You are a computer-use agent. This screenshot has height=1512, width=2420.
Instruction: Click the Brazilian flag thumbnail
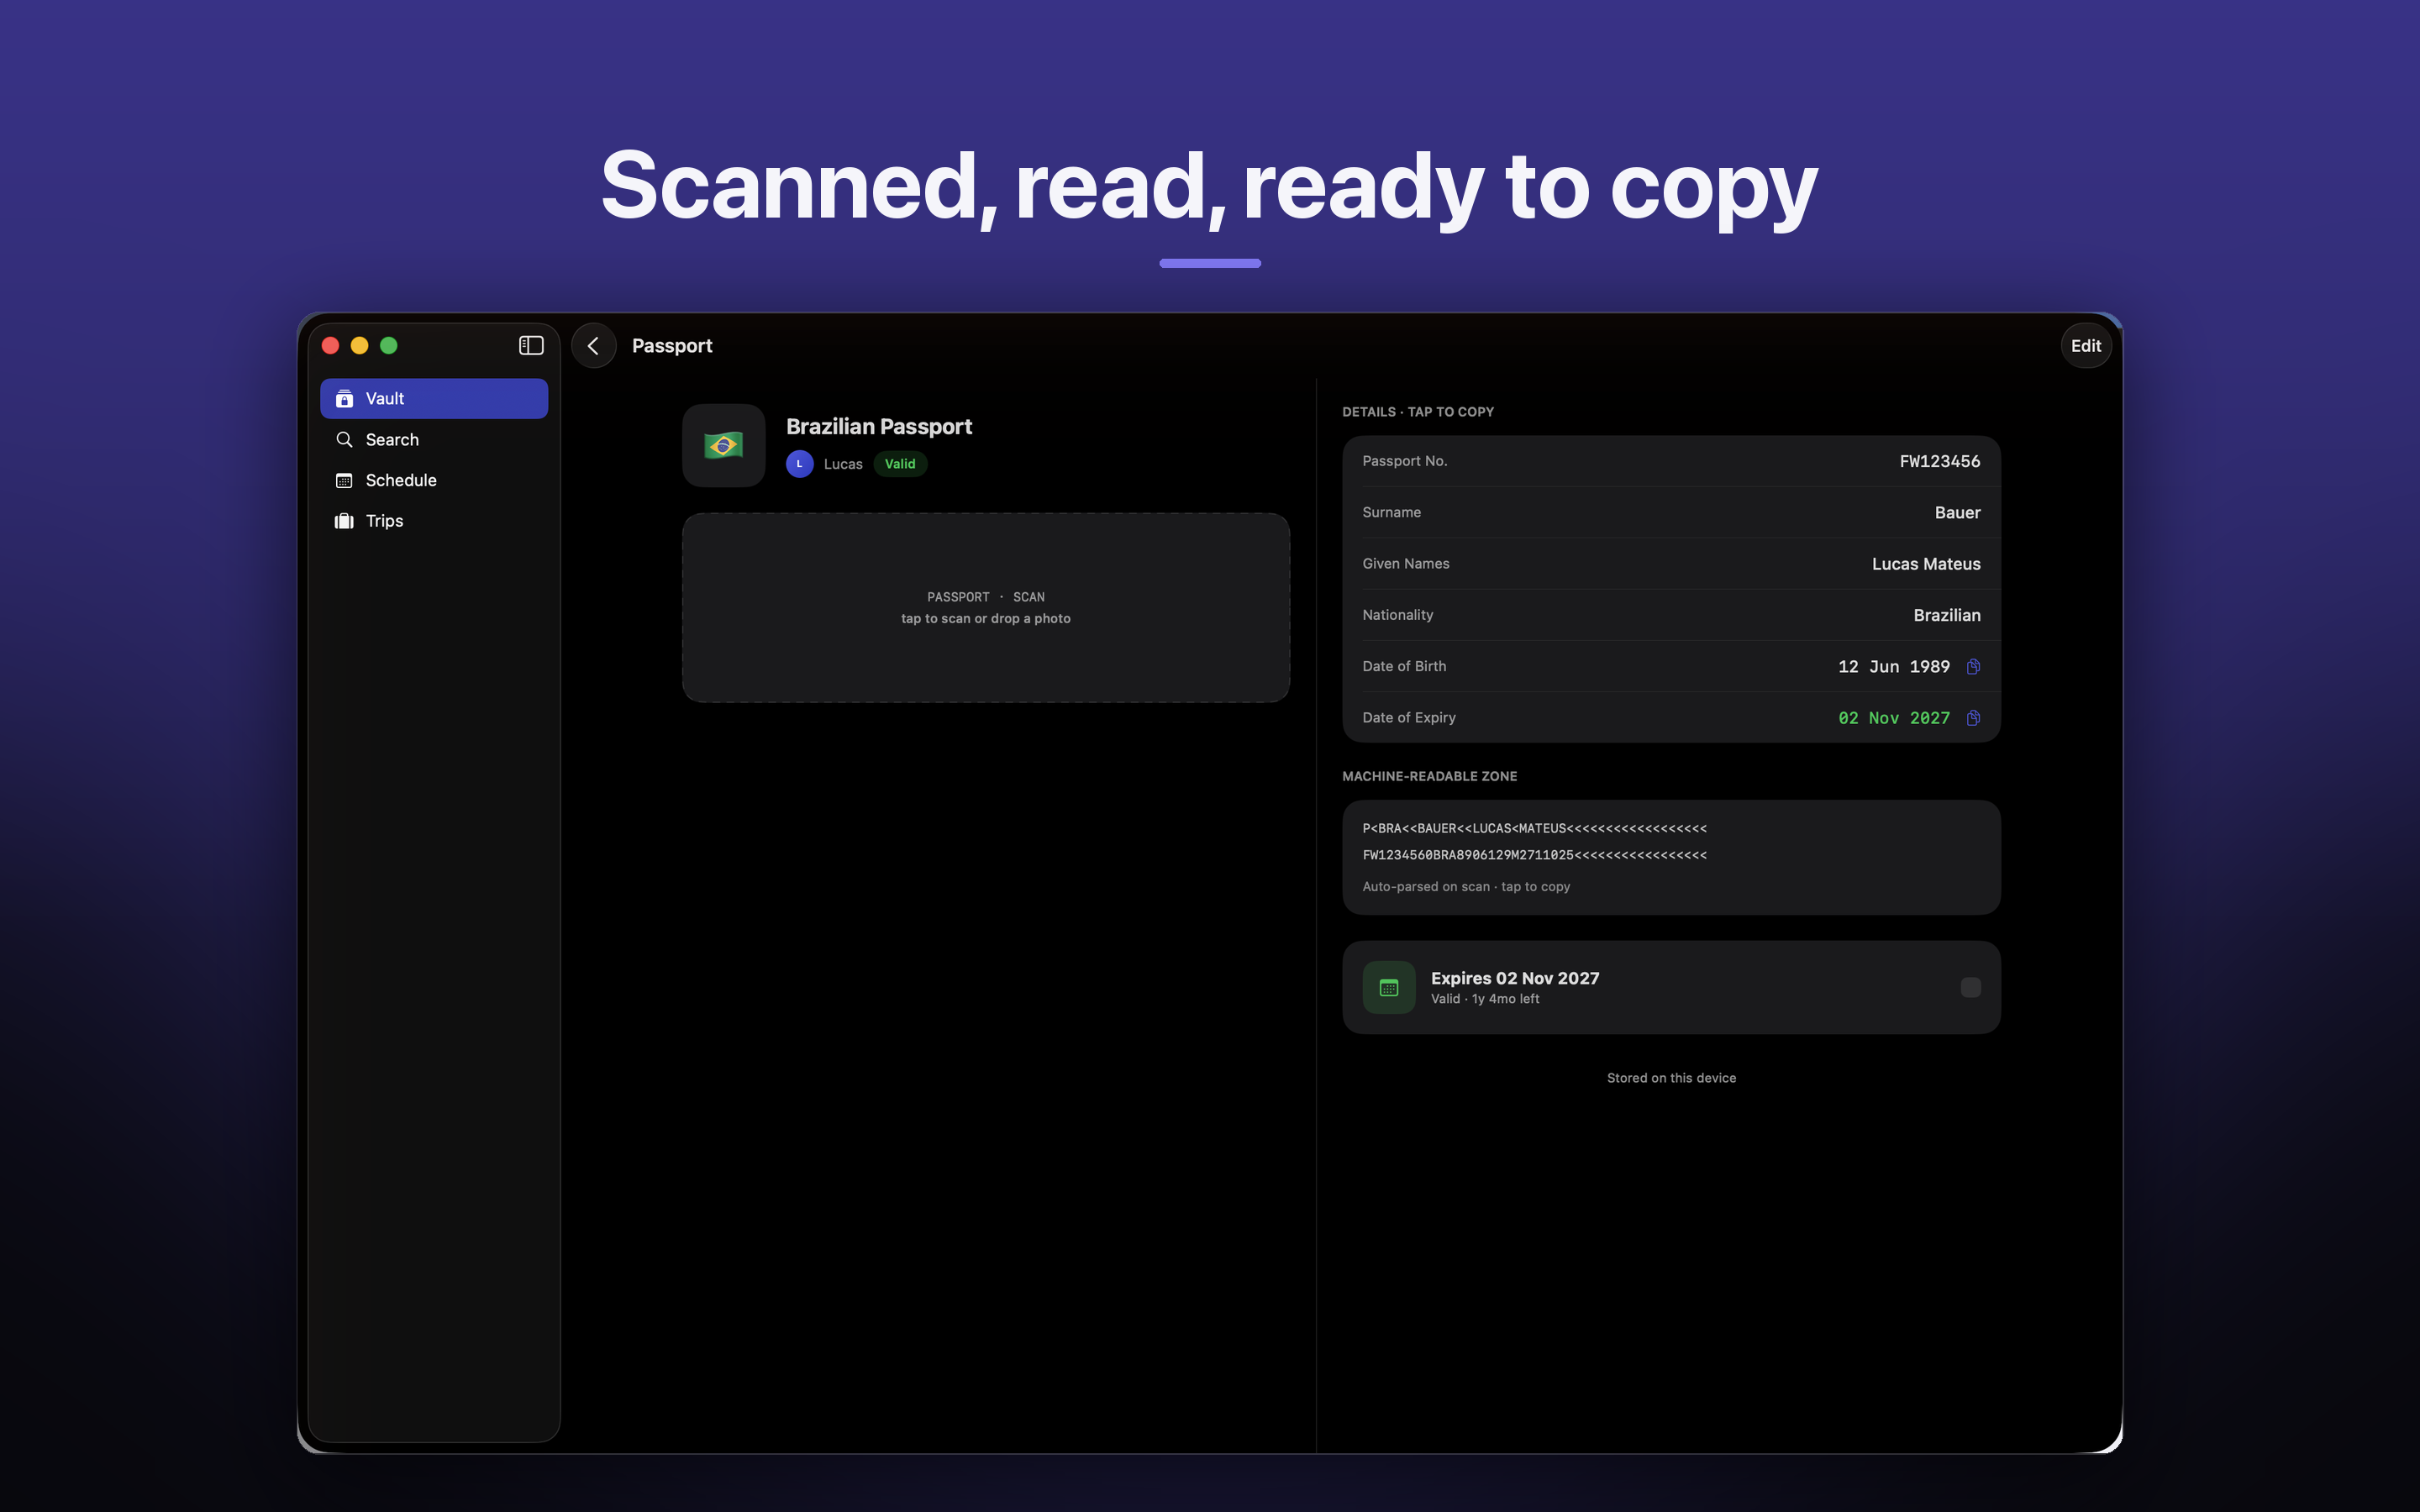pos(724,445)
